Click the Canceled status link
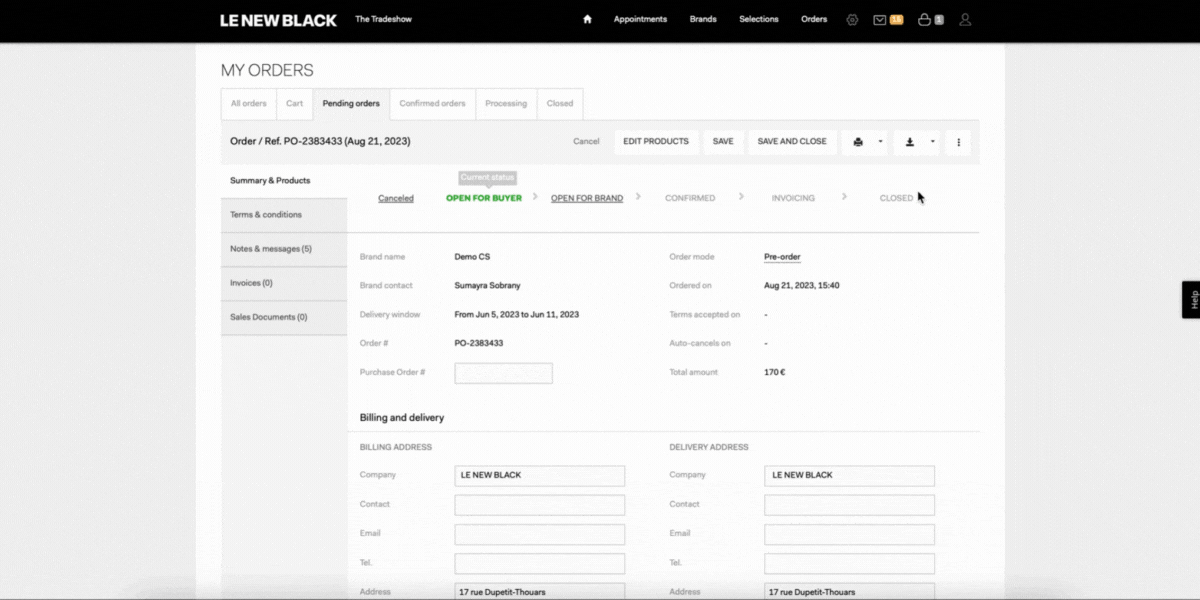Image resolution: width=1200 pixels, height=600 pixels. click(x=396, y=198)
